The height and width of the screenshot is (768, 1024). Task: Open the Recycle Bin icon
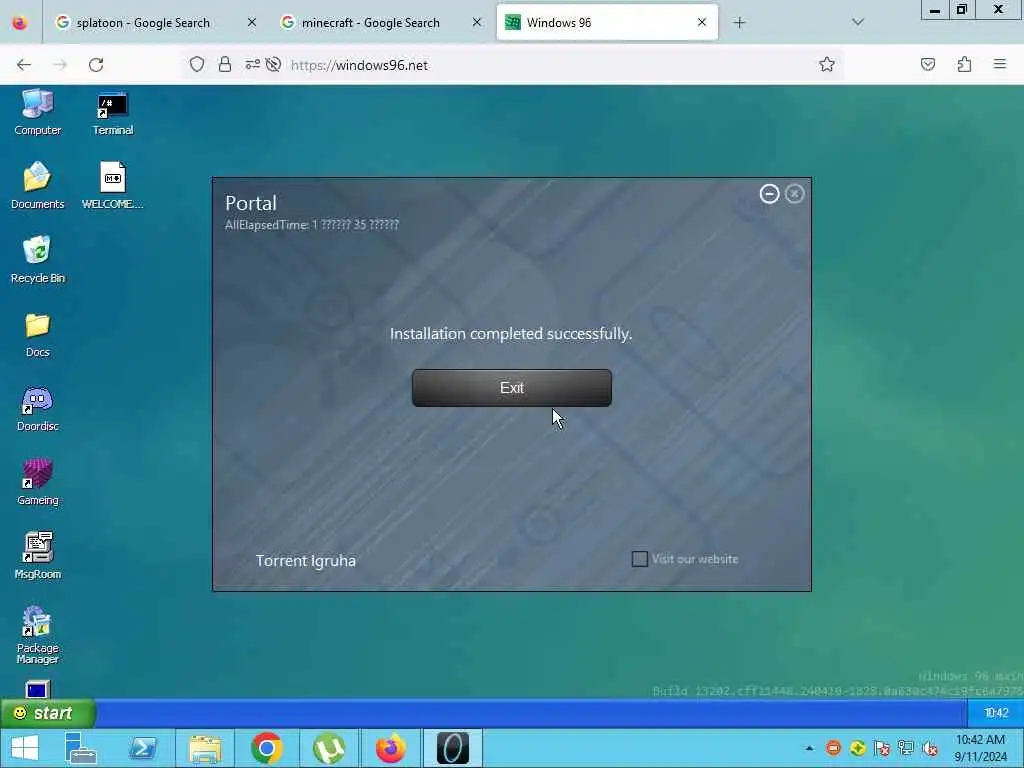click(37, 259)
